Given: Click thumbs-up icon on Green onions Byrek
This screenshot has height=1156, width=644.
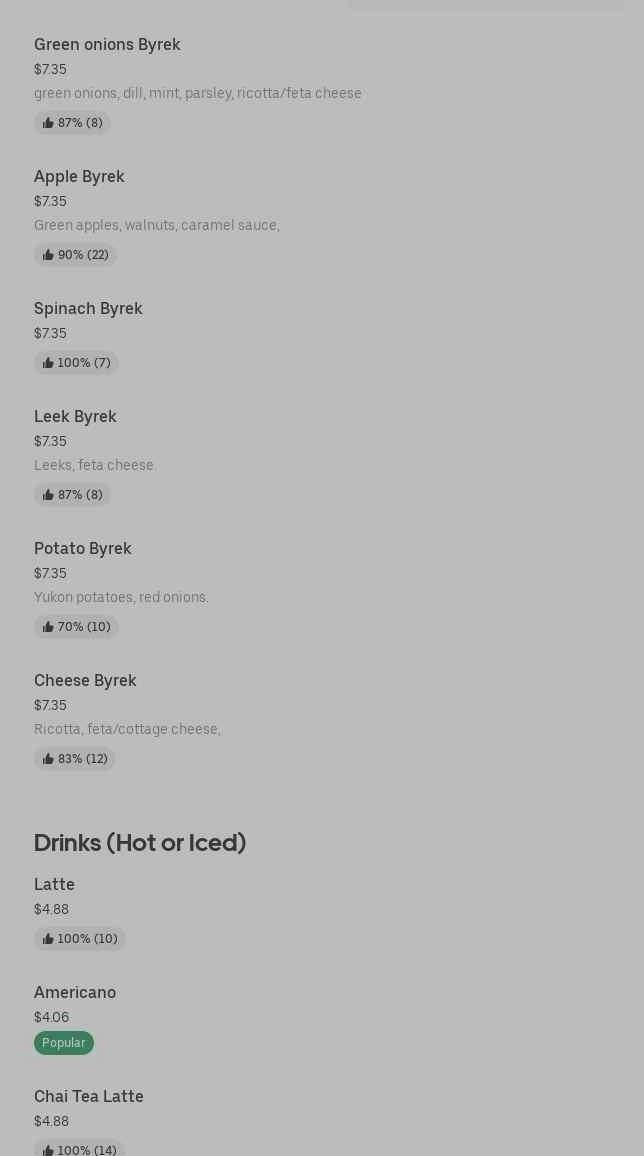Looking at the screenshot, I should tap(48, 123).
